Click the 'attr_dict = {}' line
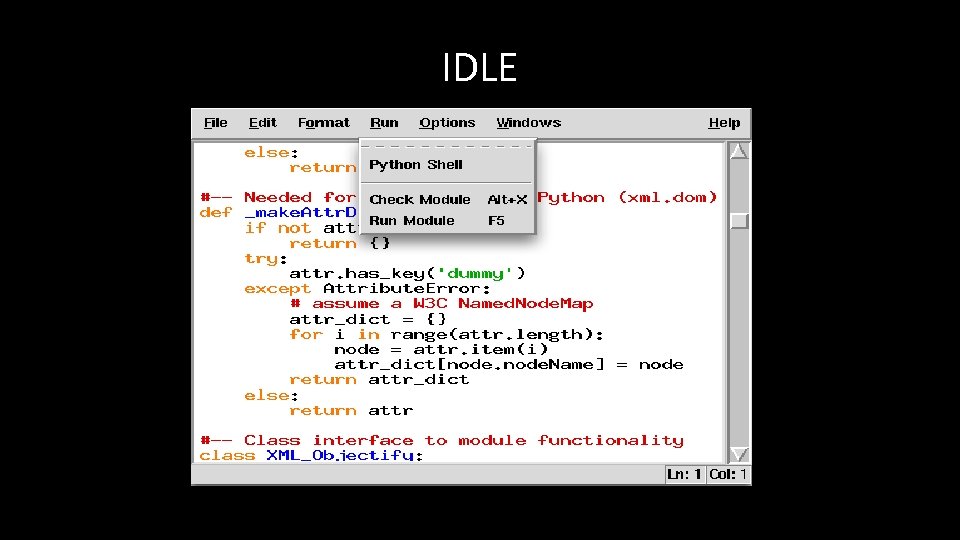 coord(368,319)
